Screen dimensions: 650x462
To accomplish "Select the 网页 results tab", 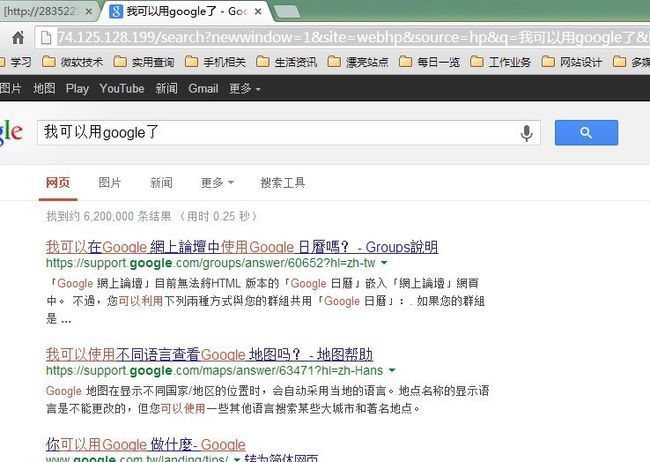I will (x=58, y=182).
